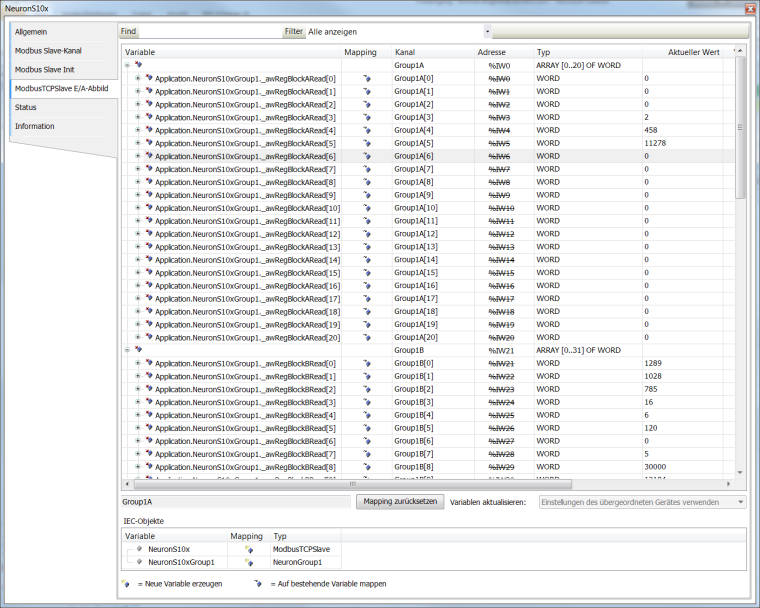This screenshot has width=760, height=608.
Task: Click the vertical scrollbar of variable table
Action: pos(740,300)
